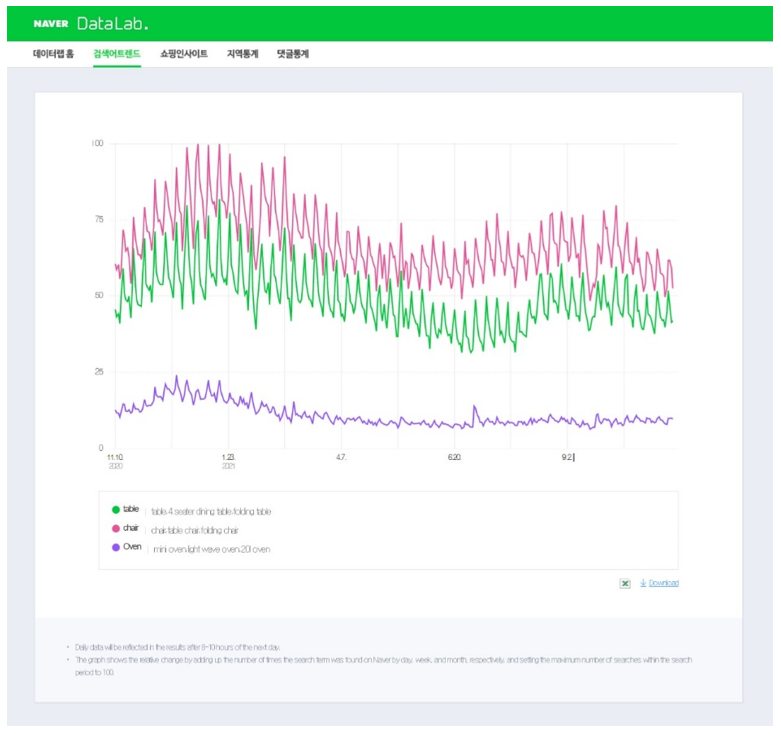This screenshot has height=734, width=781.
Task: Toggle the pink chair legend dot
Action: [116, 528]
